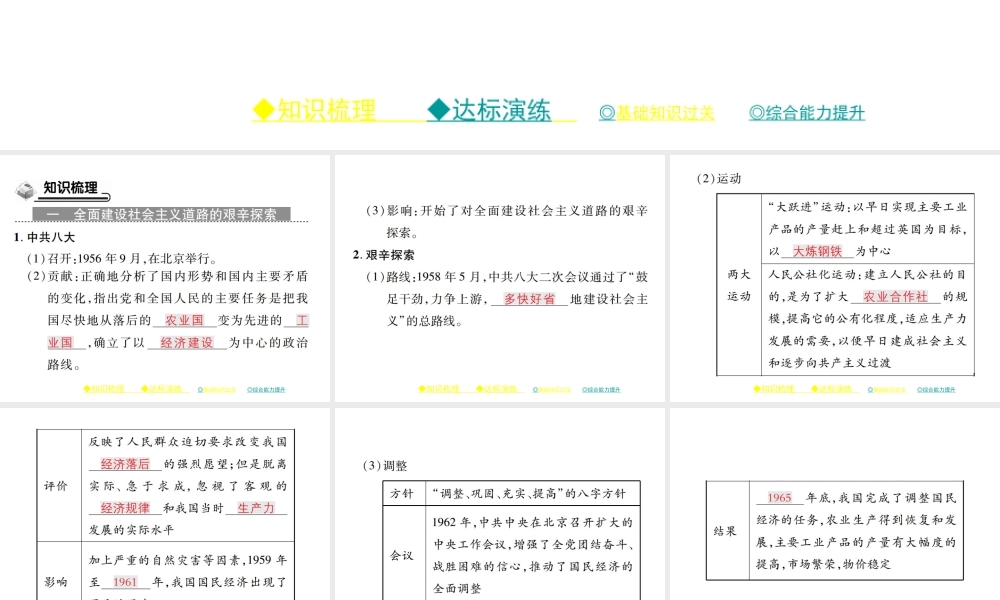Click the book icon beside 知识梳理 heading
This screenshot has width=1000, height=600.
point(26,189)
